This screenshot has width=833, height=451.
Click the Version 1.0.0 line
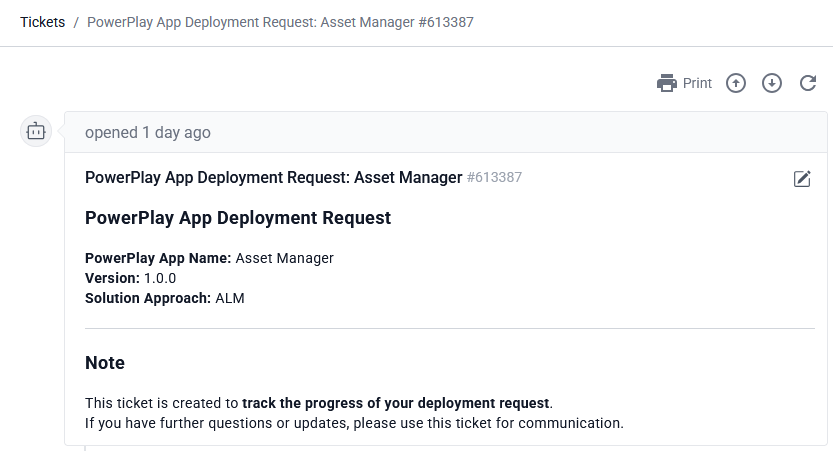point(130,278)
